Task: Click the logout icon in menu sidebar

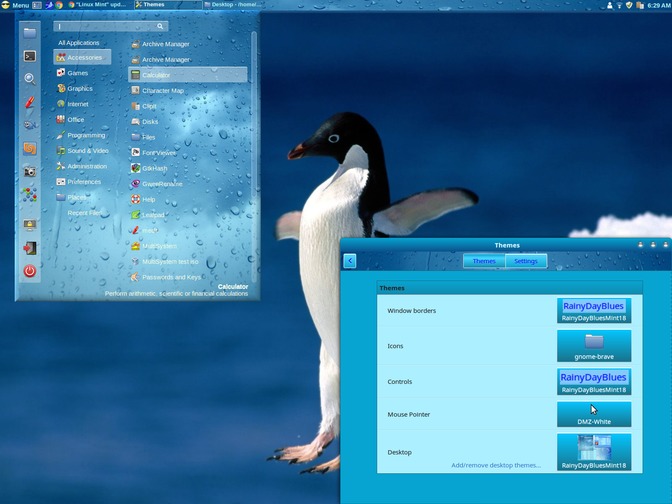Action: click(30, 248)
